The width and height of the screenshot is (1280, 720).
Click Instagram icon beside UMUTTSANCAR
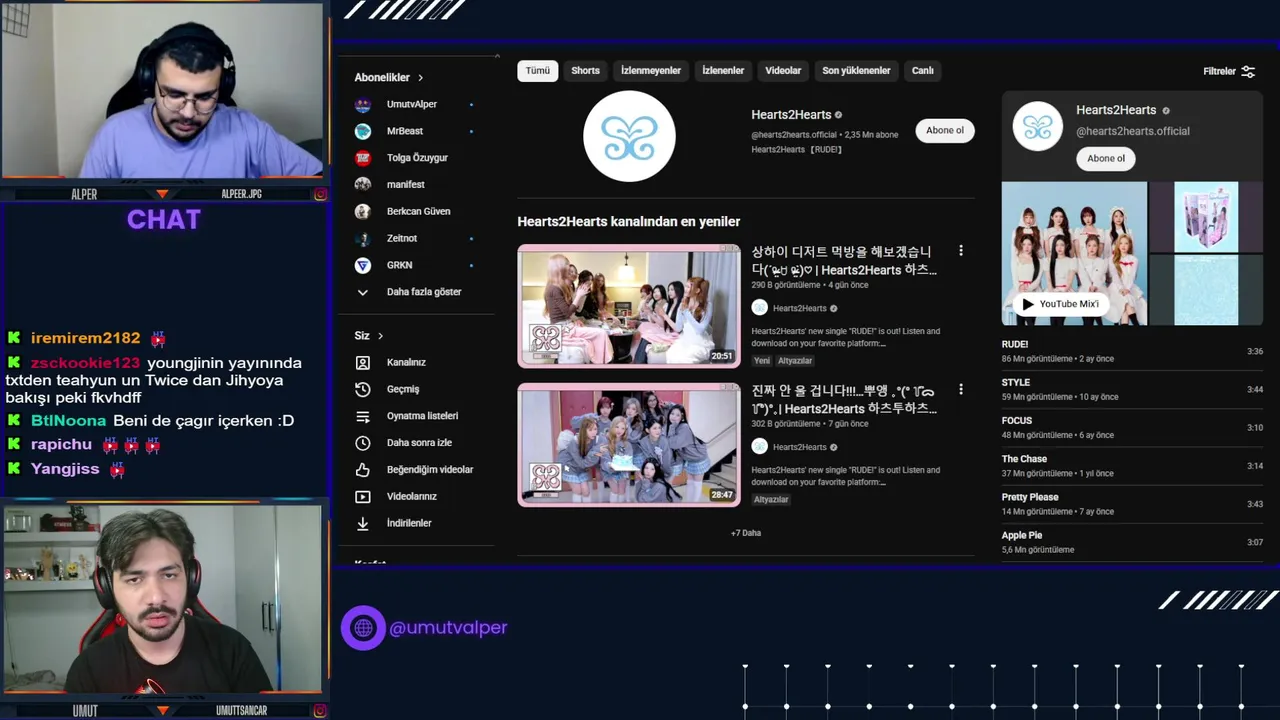[320, 711]
